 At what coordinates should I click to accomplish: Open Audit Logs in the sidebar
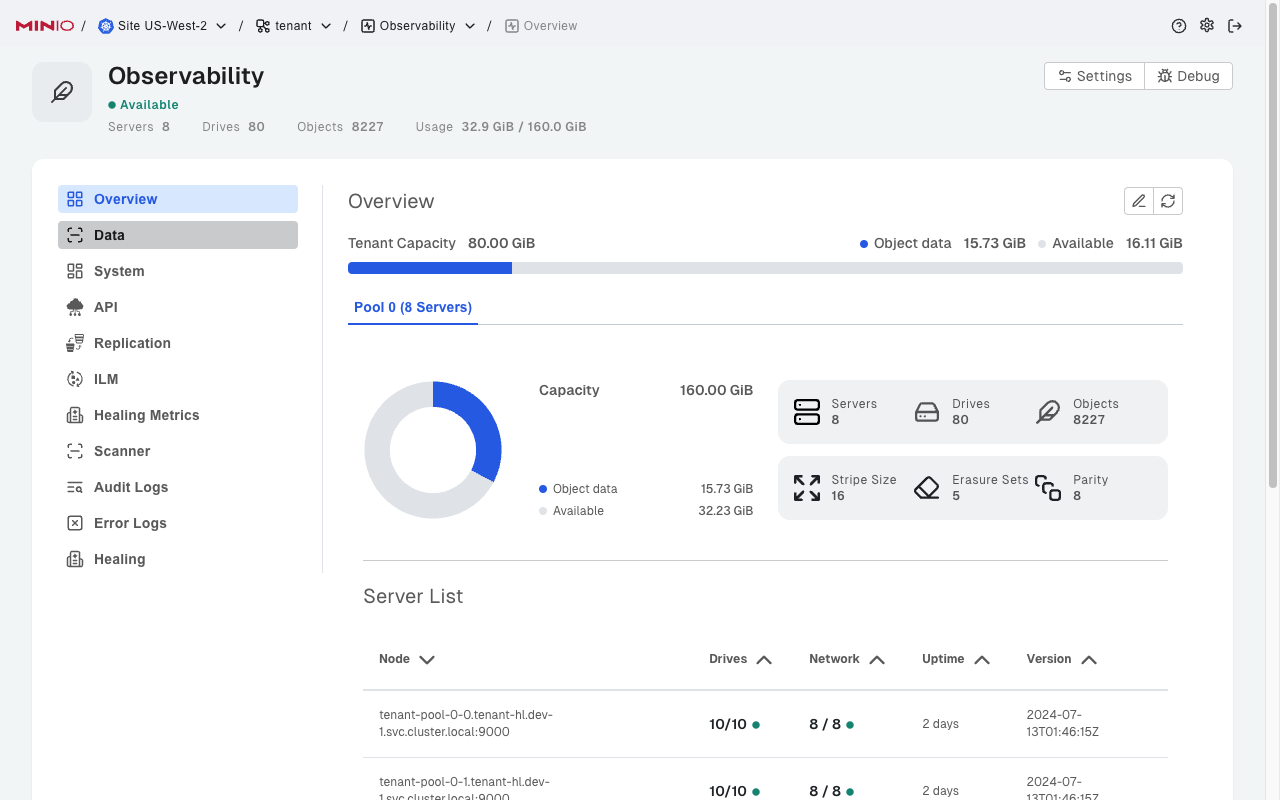pyautogui.click(x=131, y=487)
